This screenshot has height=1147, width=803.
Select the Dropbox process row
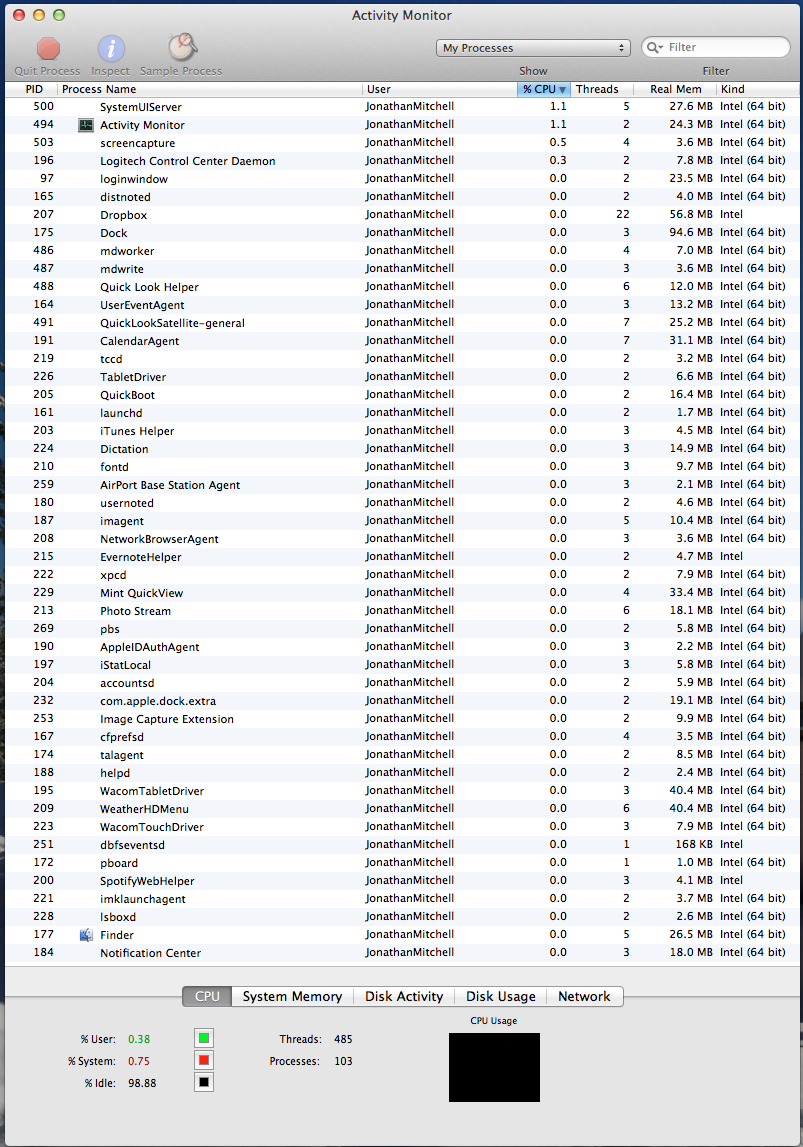tap(402, 215)
